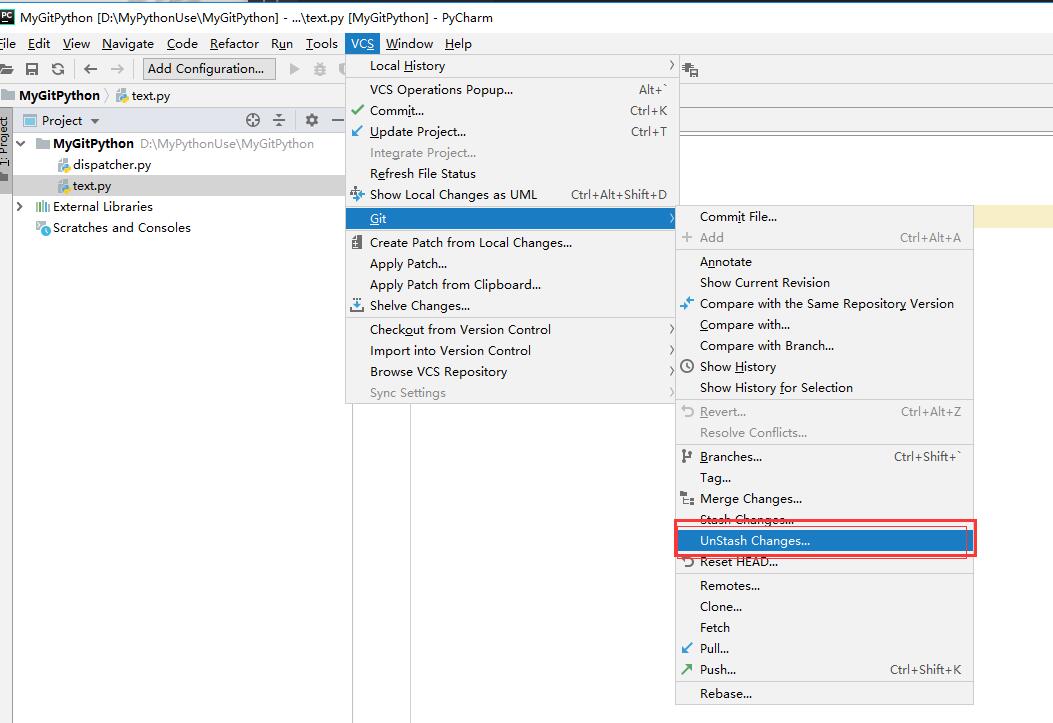This screenshot has height=723, width=1053.
Task: Choose Commit... in VCS menu
Action: click(x=510, y=111)
